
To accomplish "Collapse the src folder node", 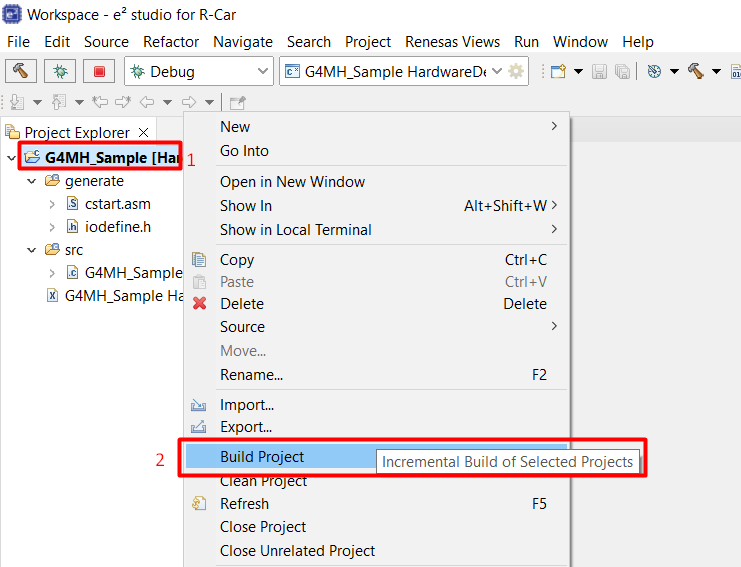I will (32, 250).
